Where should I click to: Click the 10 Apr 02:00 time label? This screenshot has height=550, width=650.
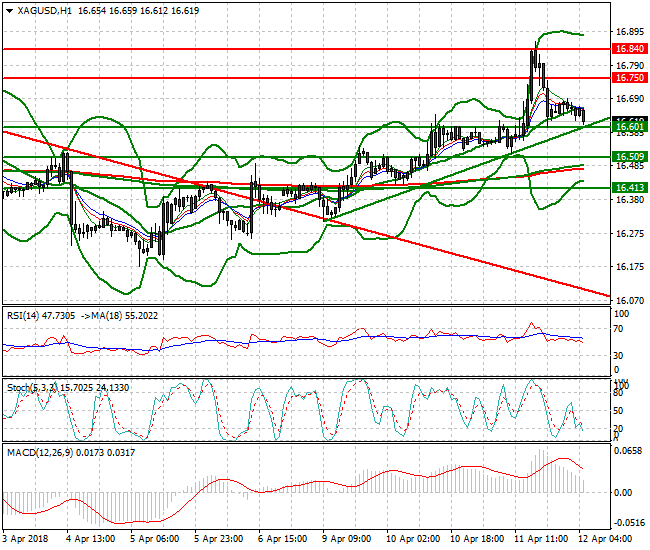(413, 539)
